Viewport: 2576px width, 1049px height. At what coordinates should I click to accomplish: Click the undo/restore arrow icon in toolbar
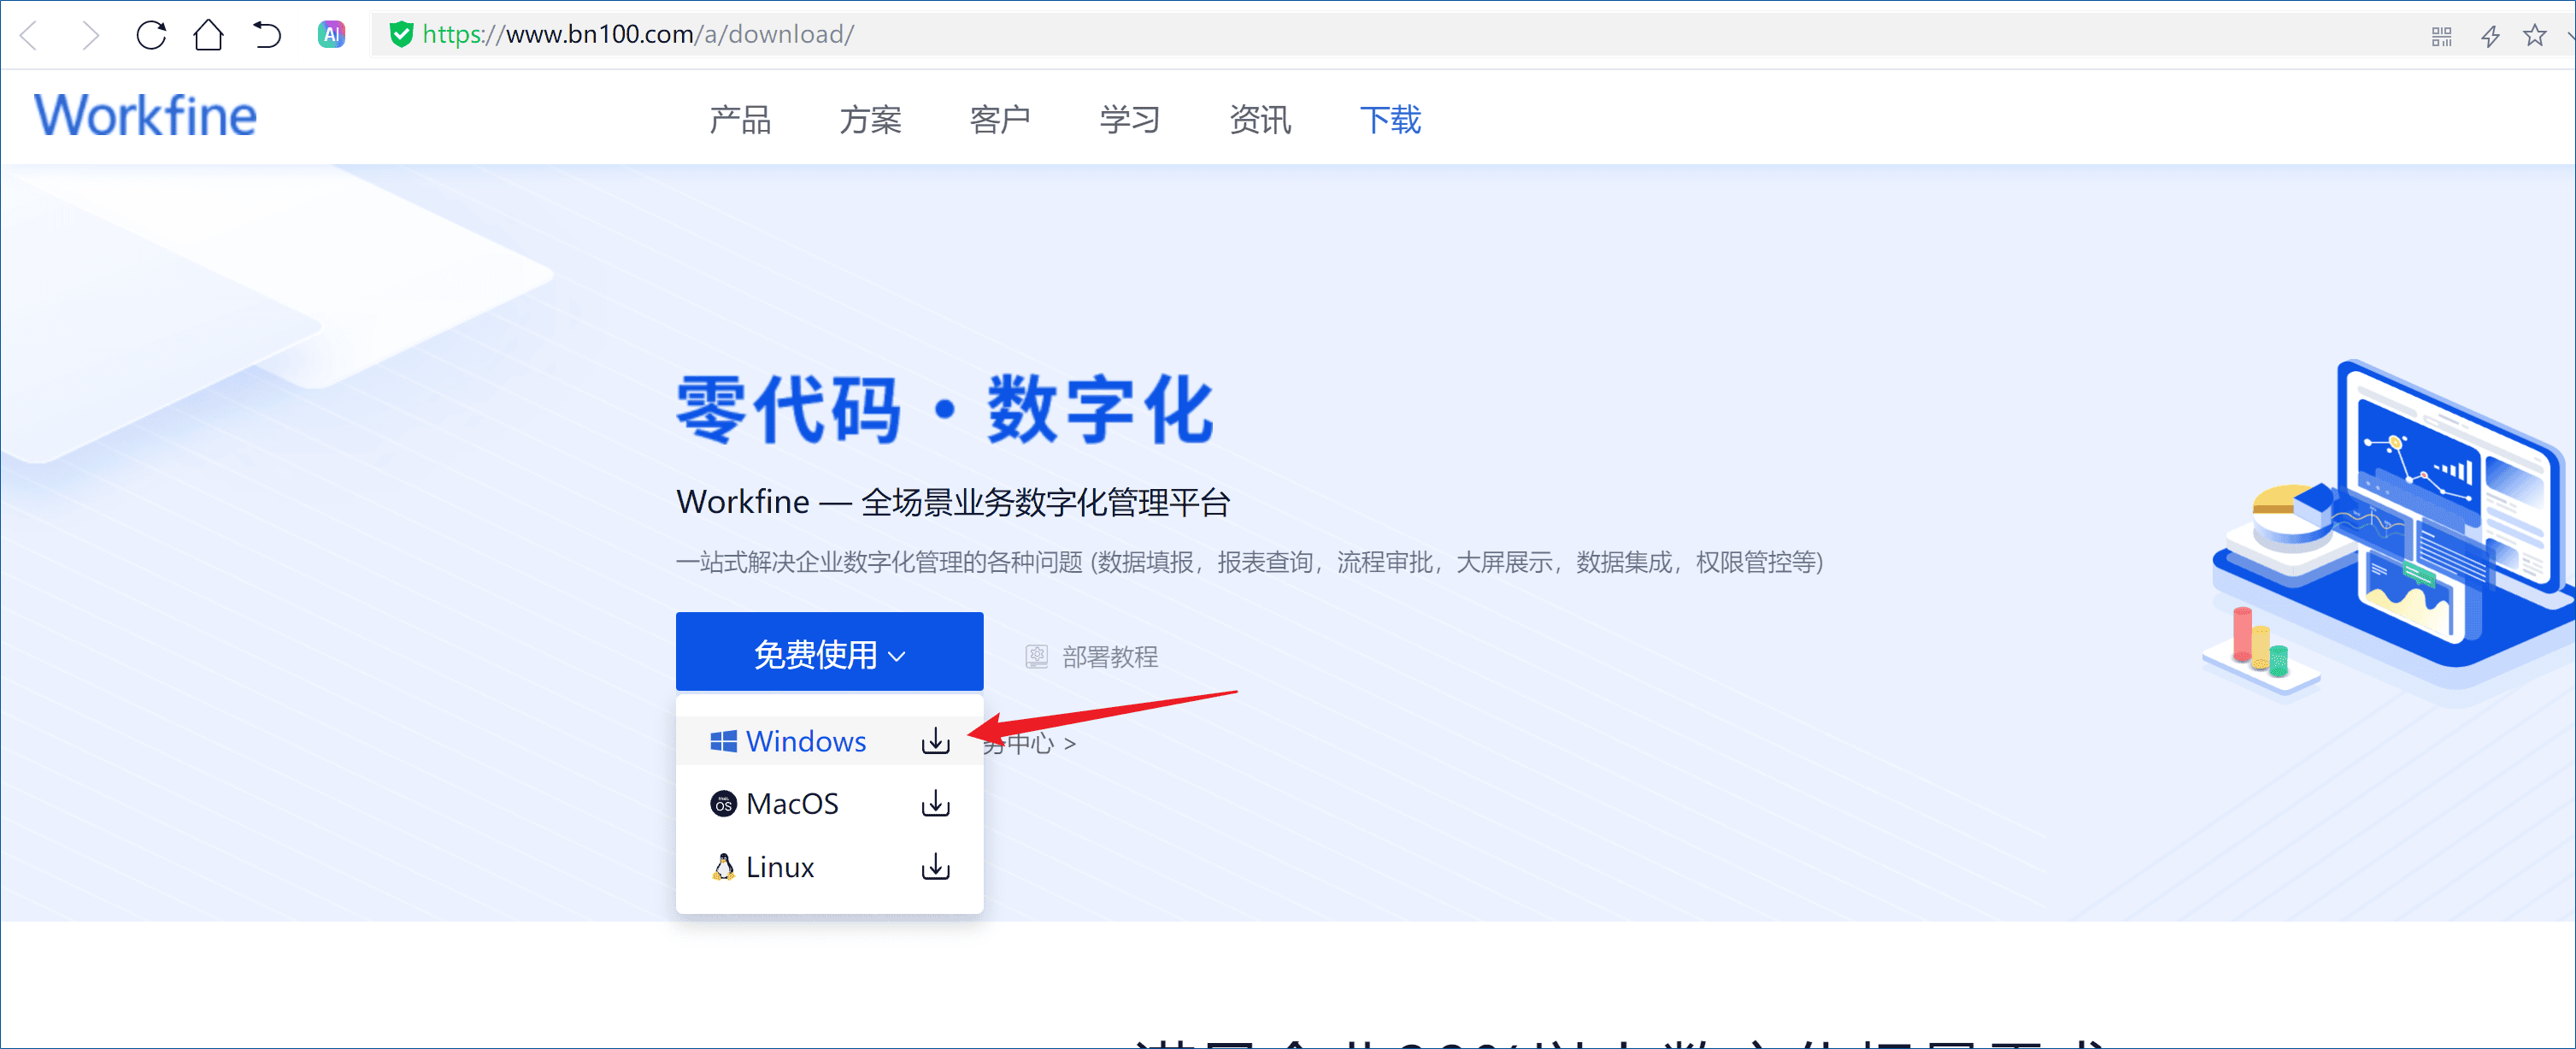(x=267, y=35)
